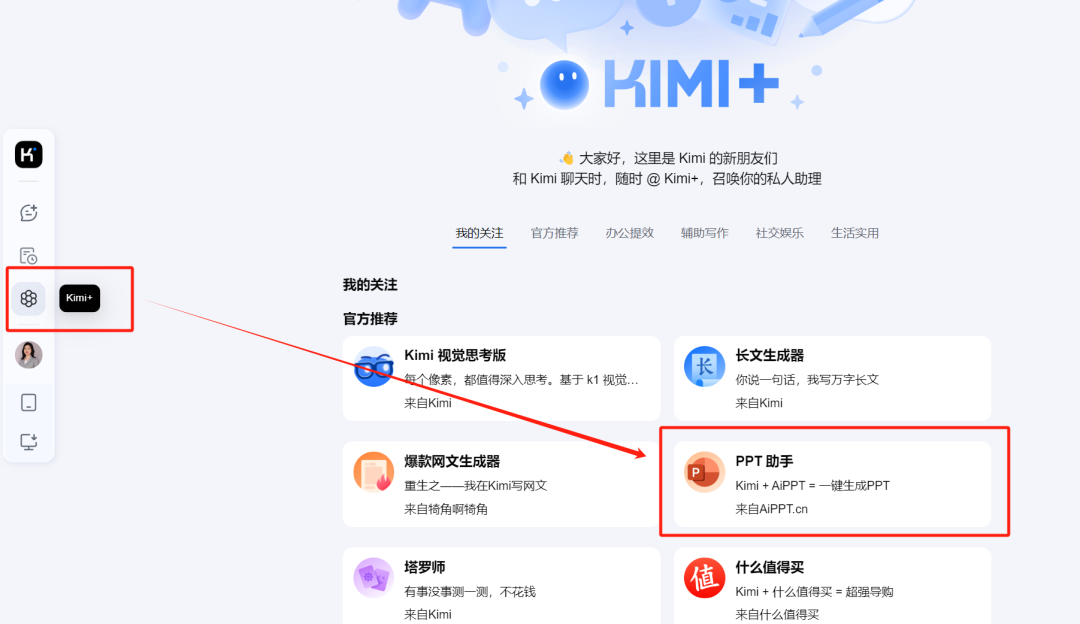Click the PPT 助手 PowerPoint icon

pos(705,472)
